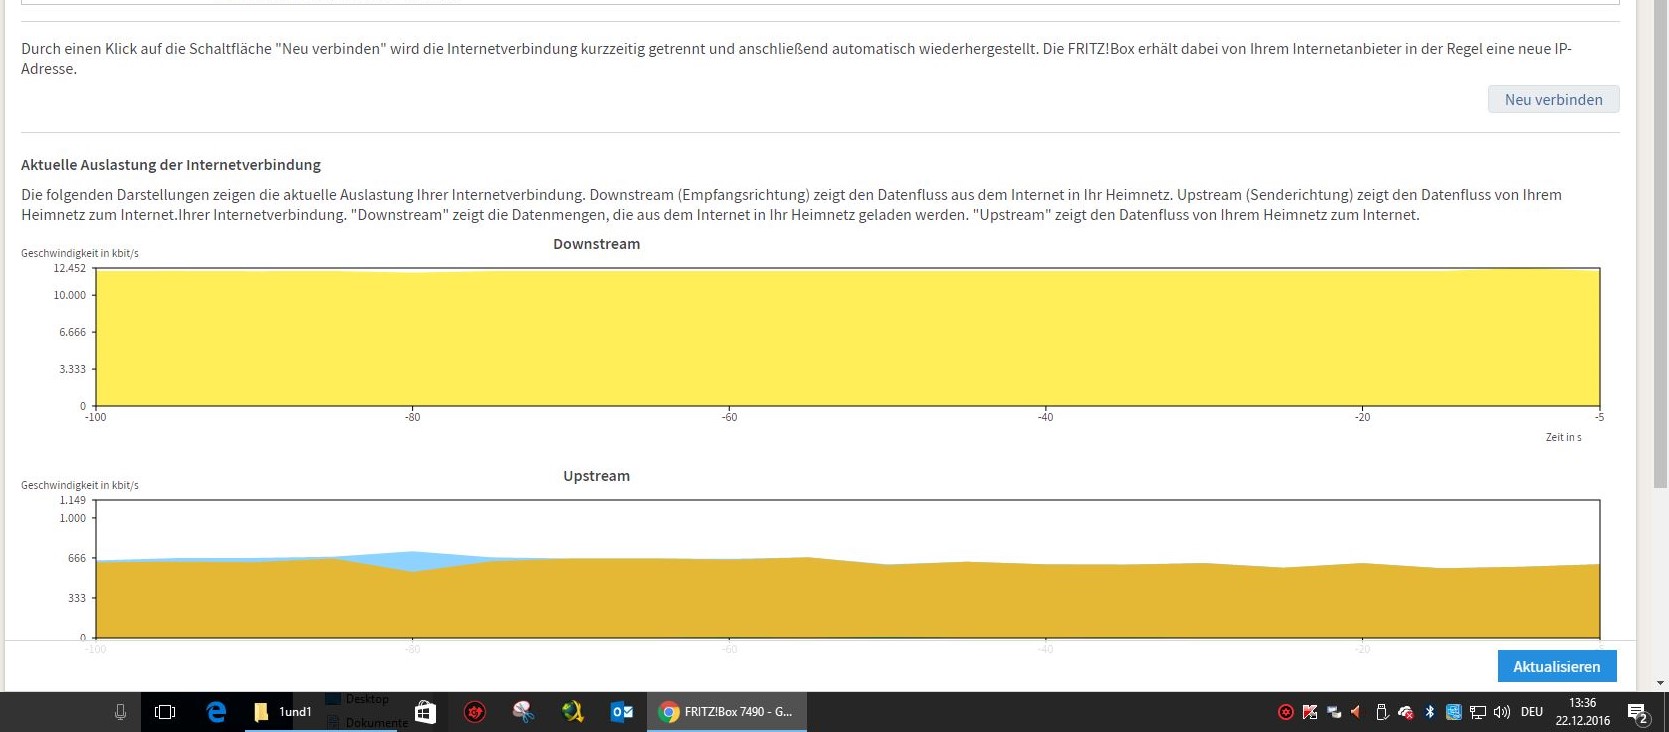Open the Snipping Tool taskbar icon
The height and width of the screenshot is (732, 1669).
click(523, 712)
